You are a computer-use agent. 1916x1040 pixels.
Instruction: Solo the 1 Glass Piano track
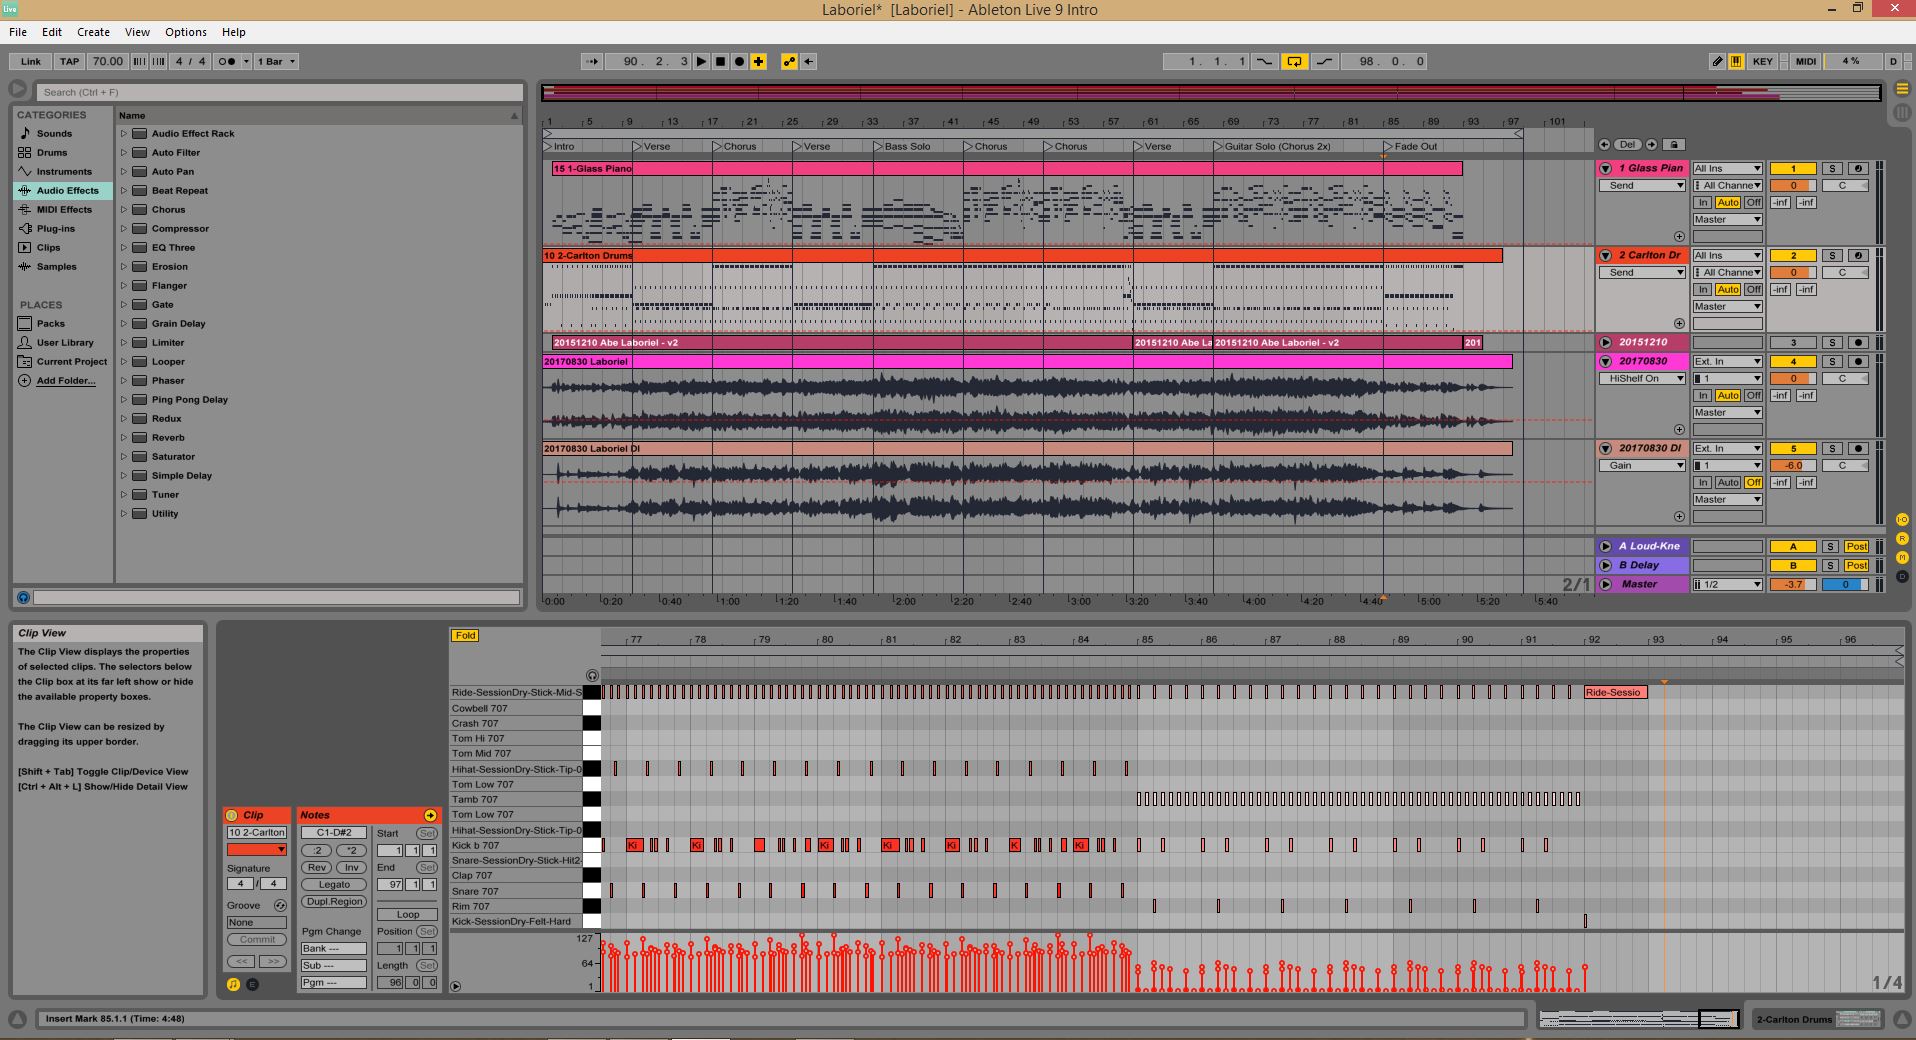tap(1831, 169)
